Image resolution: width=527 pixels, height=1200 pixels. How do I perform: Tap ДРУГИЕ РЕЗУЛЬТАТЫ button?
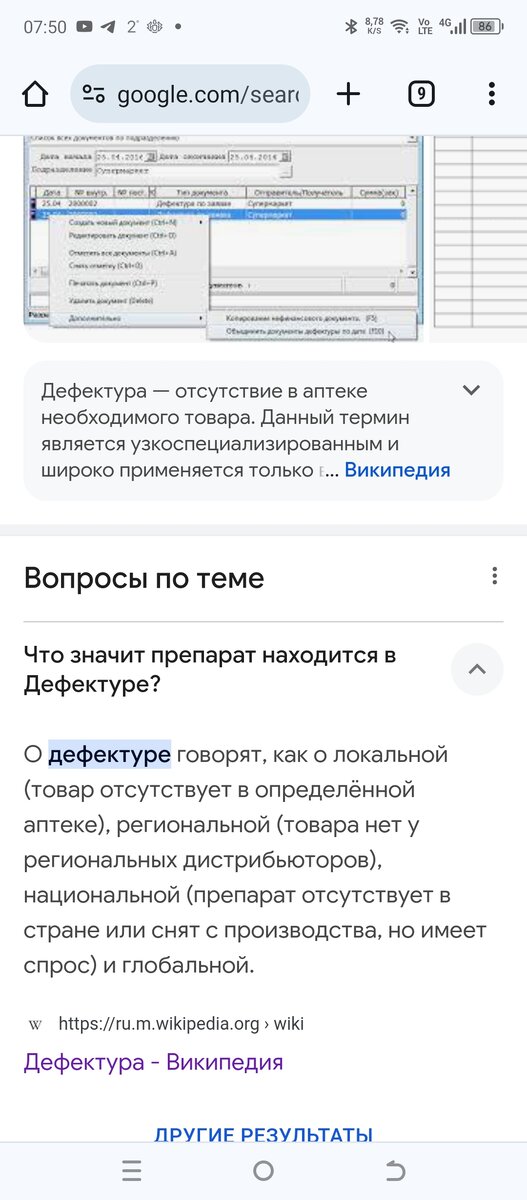click(263, 1135)
